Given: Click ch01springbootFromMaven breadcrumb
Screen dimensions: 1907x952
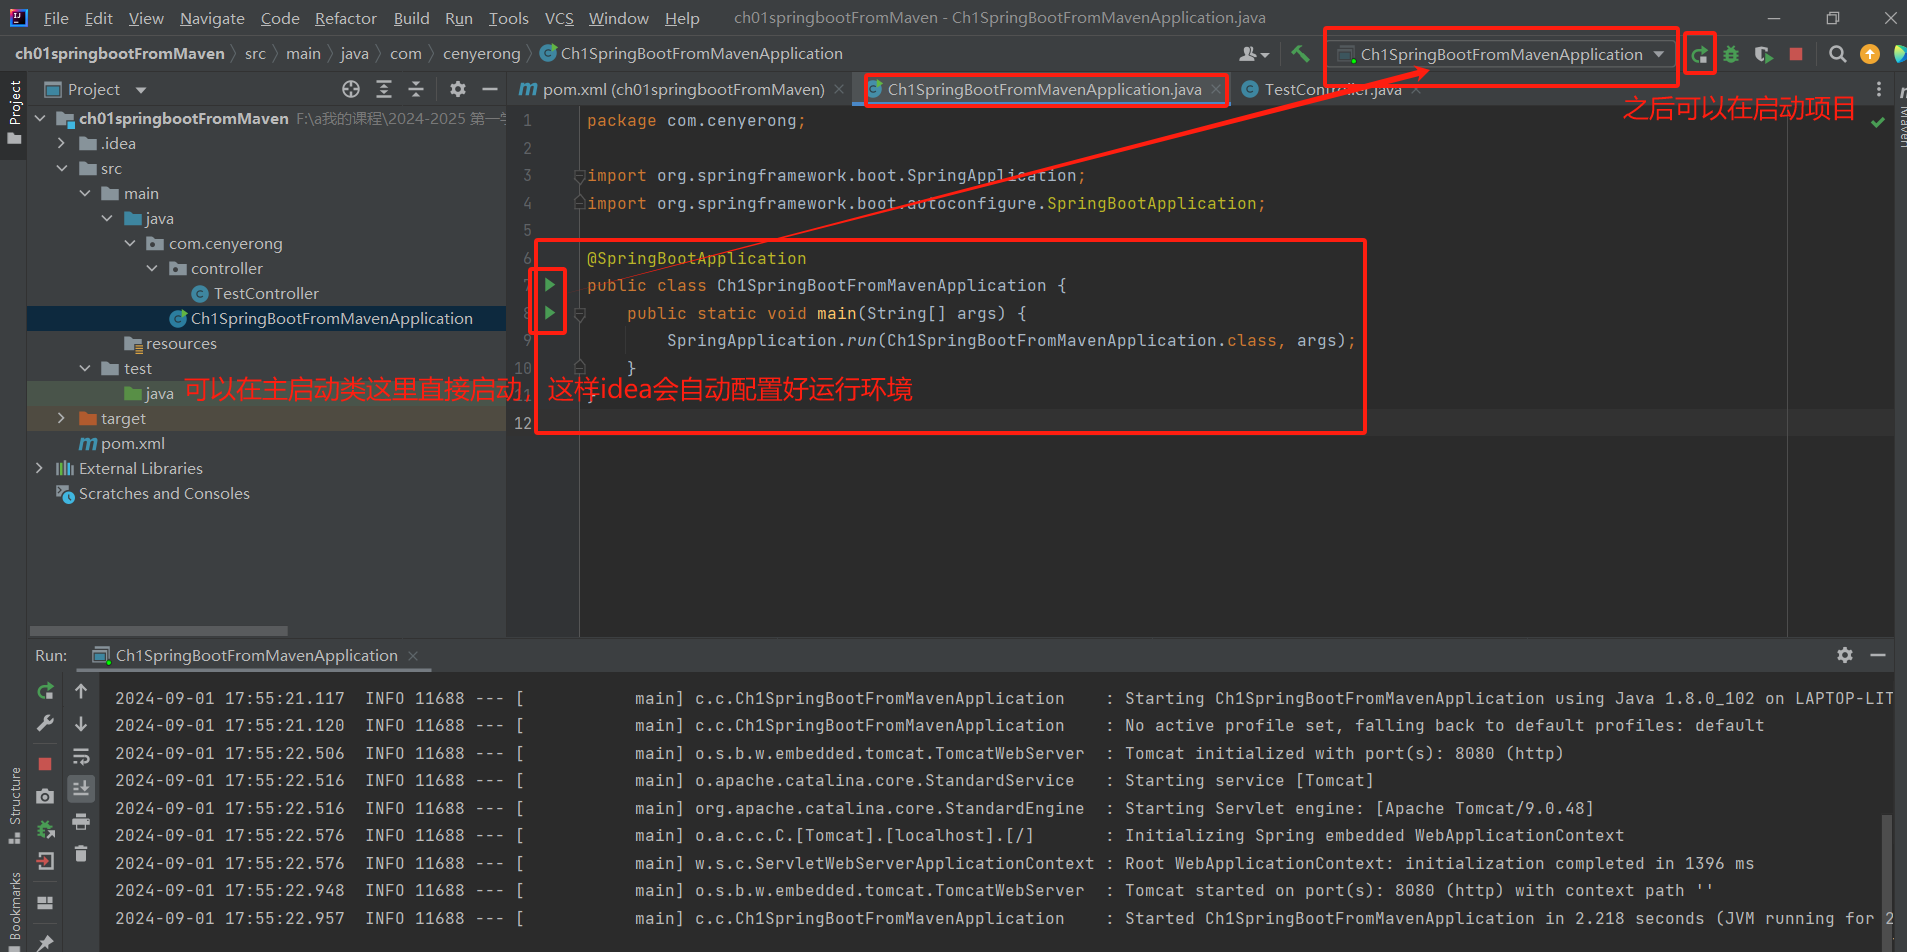Looking at the screenshot, I should [119, 54].
